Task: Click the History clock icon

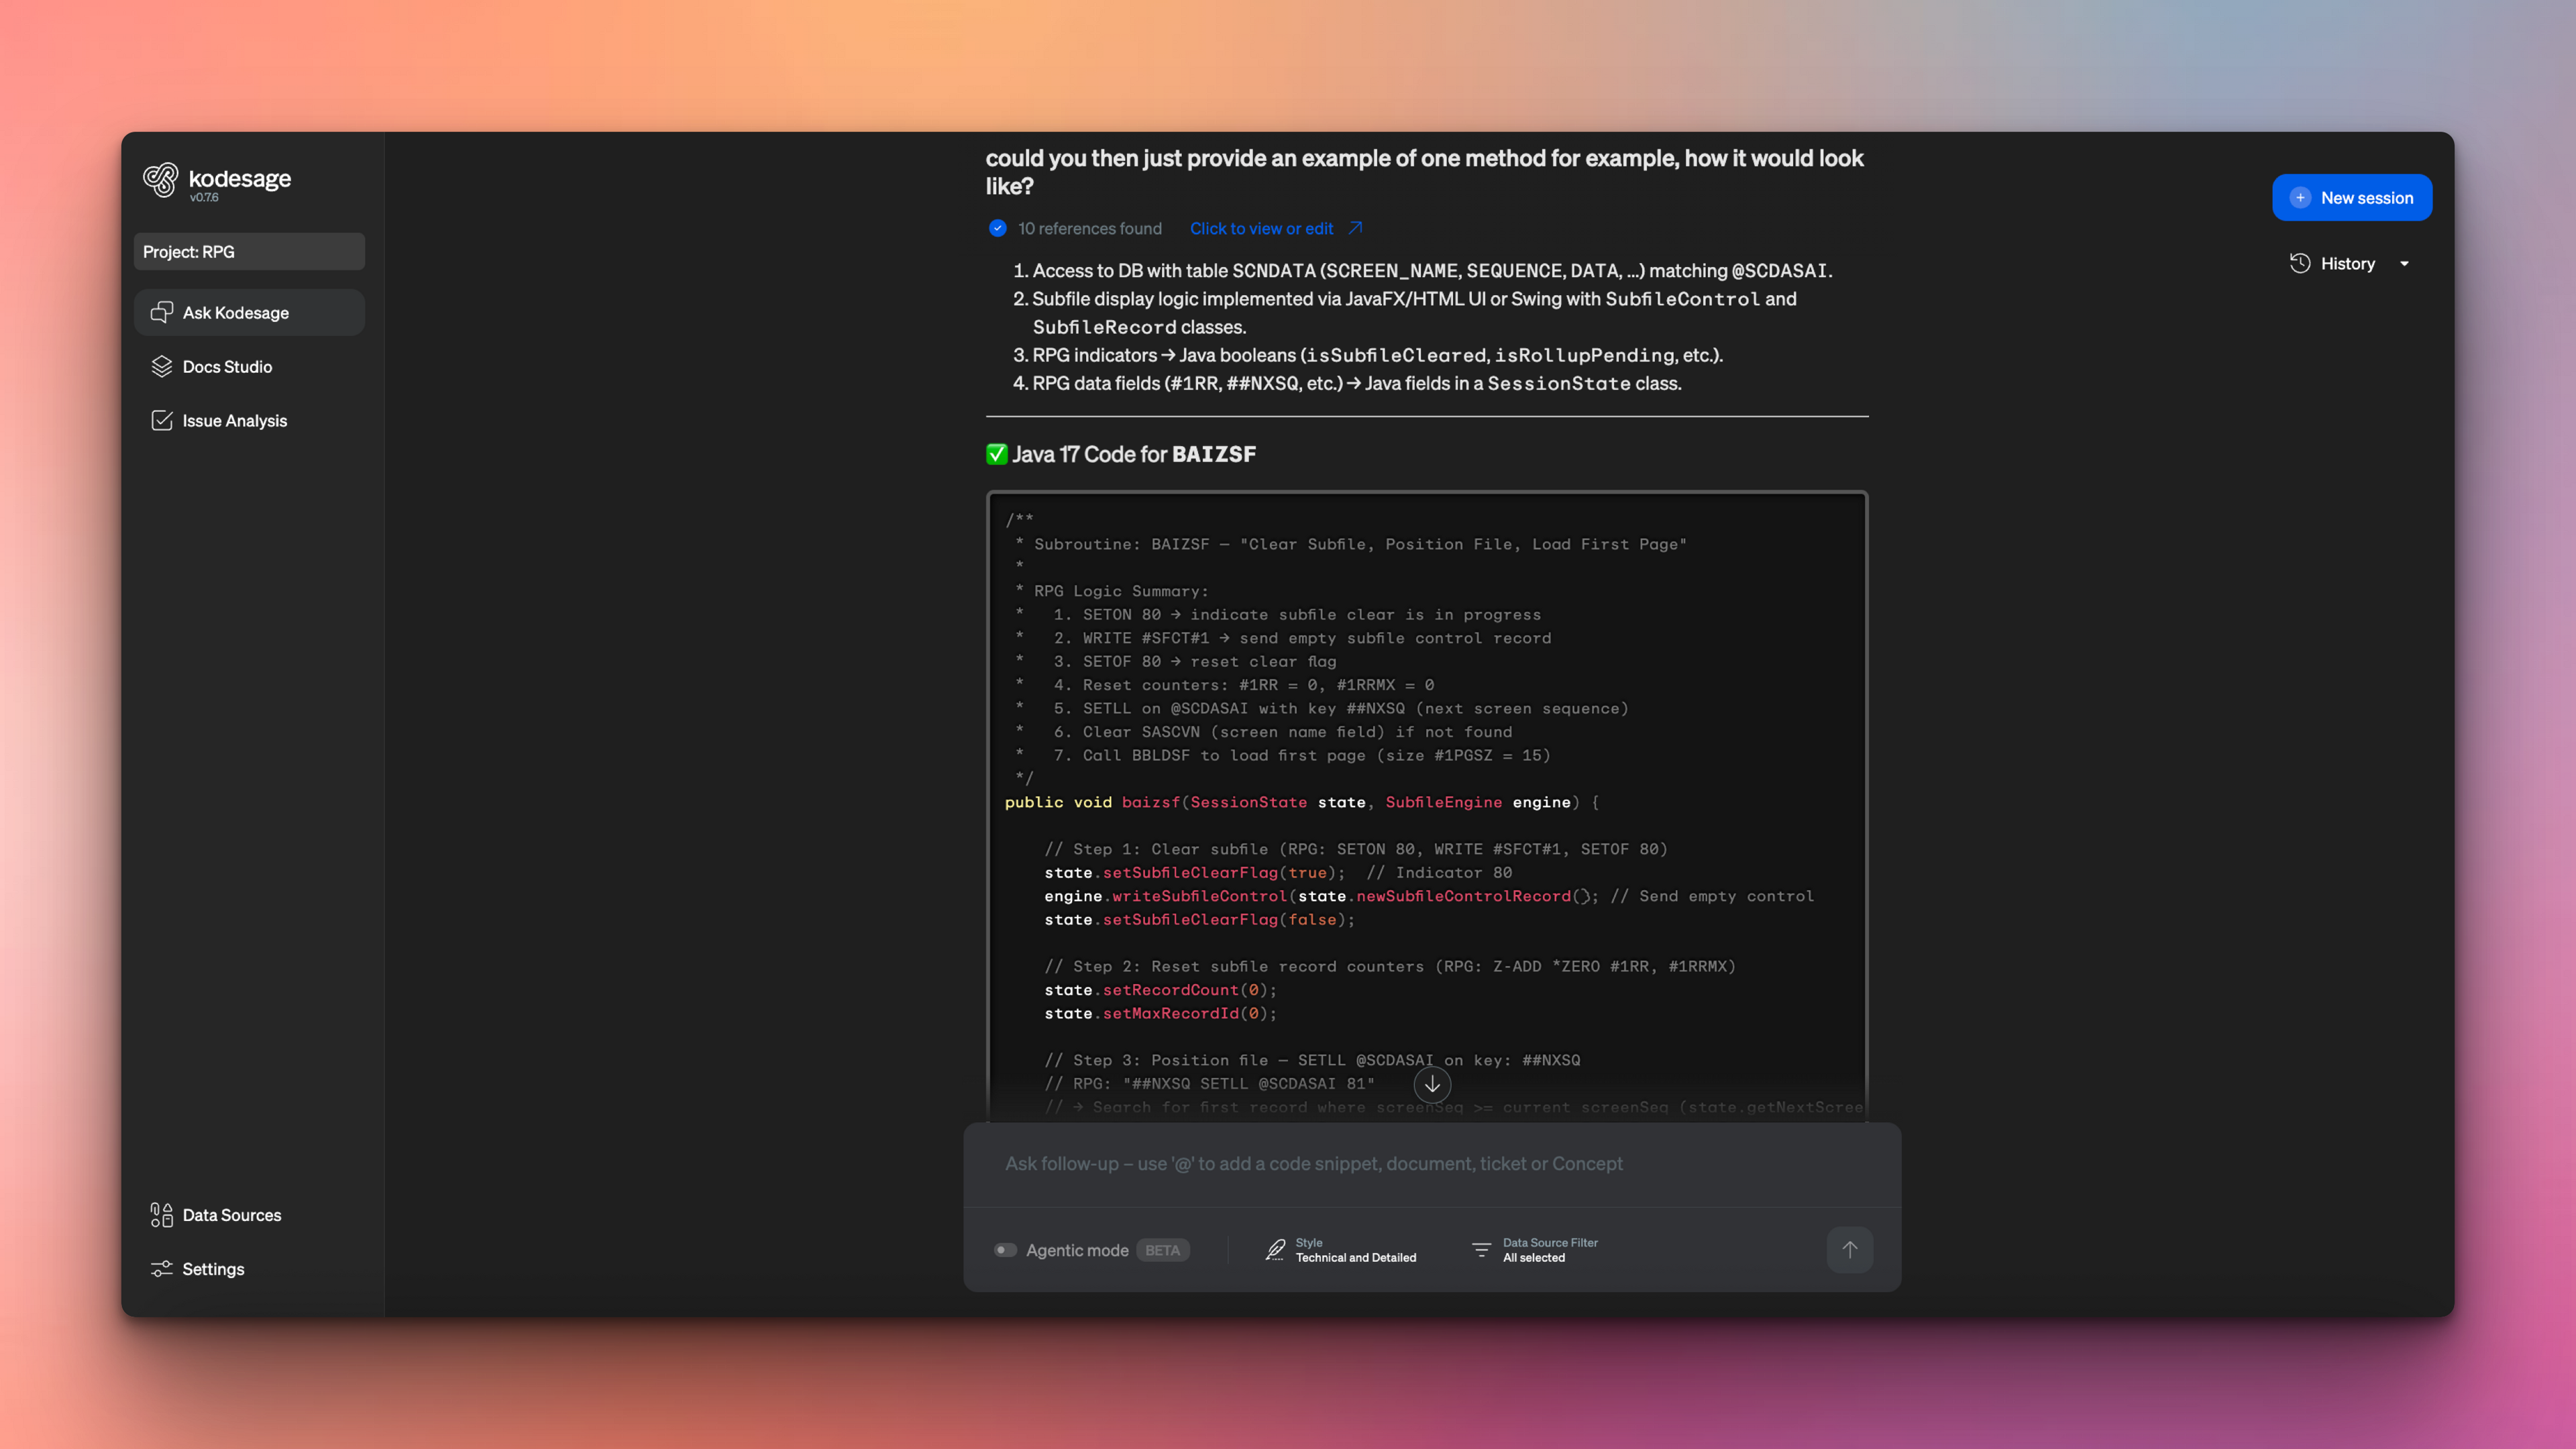Action: point(2300,263)
